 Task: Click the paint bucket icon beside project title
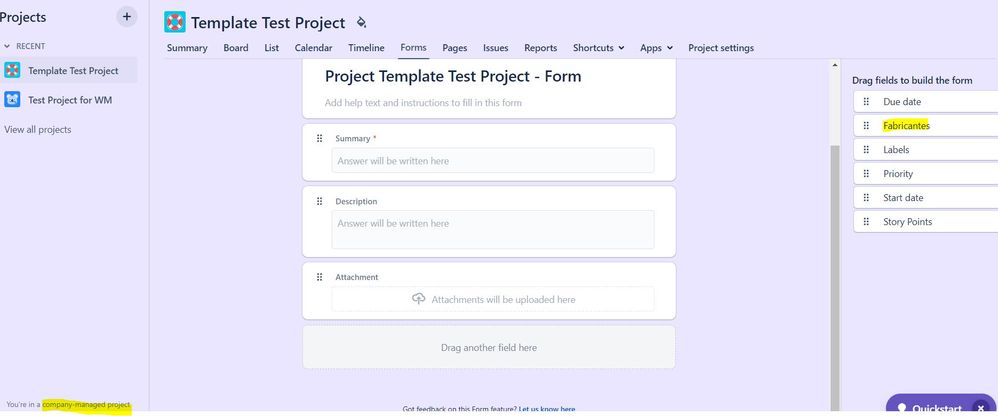pos(362,23)
